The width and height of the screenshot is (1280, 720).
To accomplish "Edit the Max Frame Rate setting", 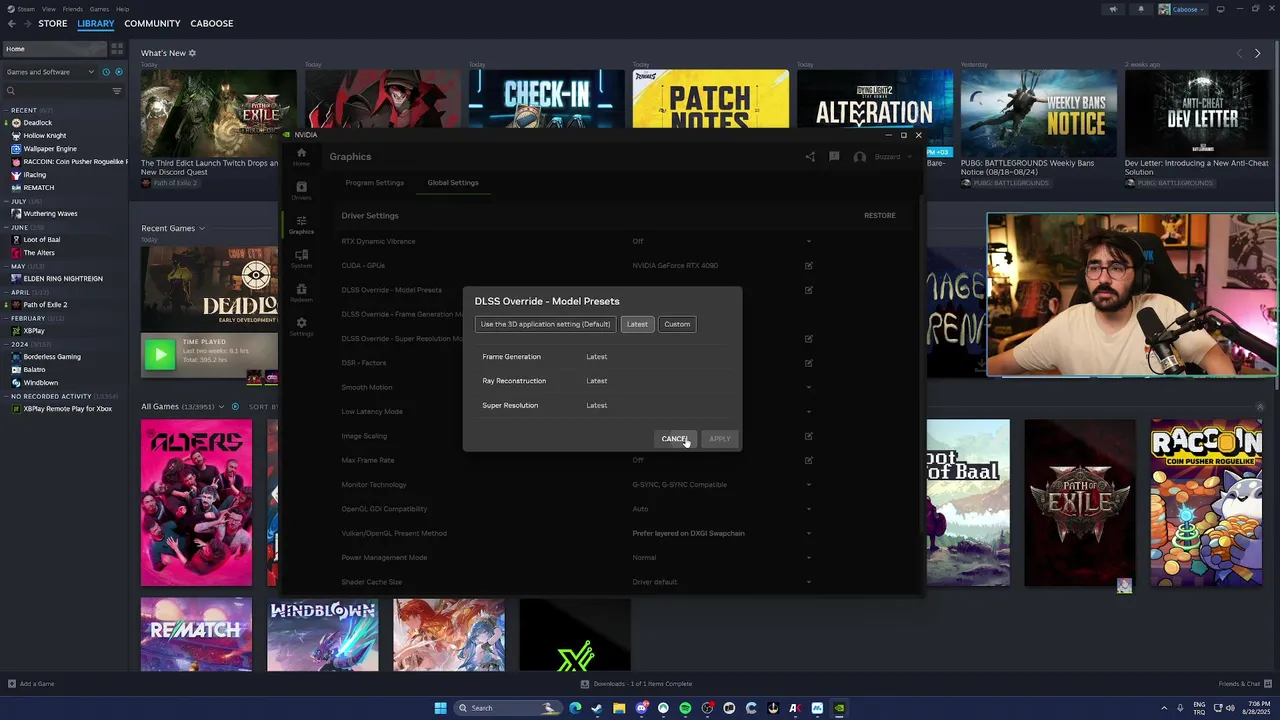I will coord(808,460).
